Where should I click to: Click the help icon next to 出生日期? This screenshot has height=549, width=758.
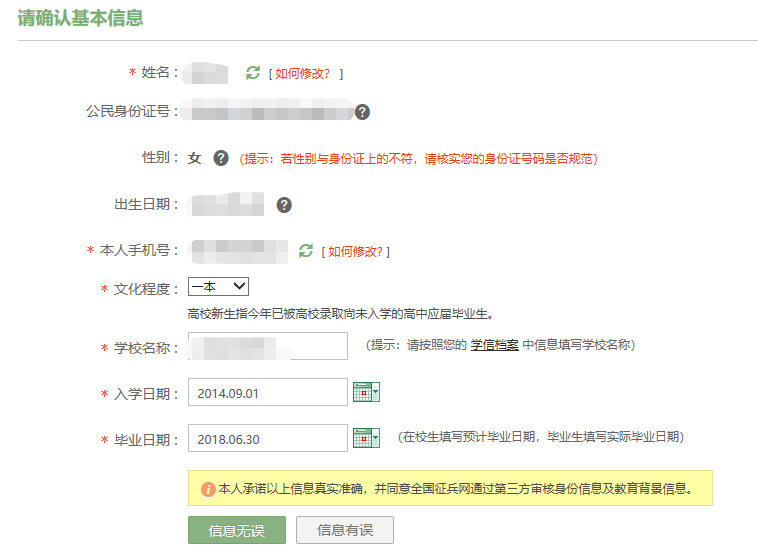[284, 205]
